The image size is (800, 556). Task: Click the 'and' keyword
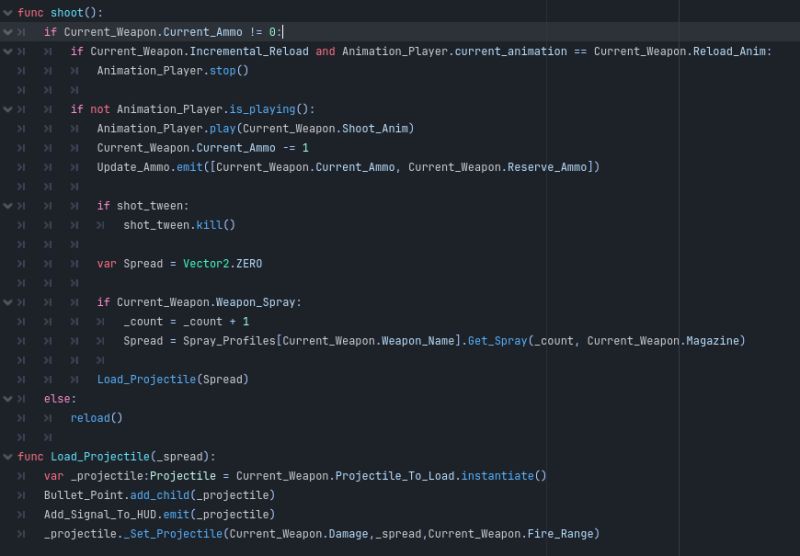[325, 52]
